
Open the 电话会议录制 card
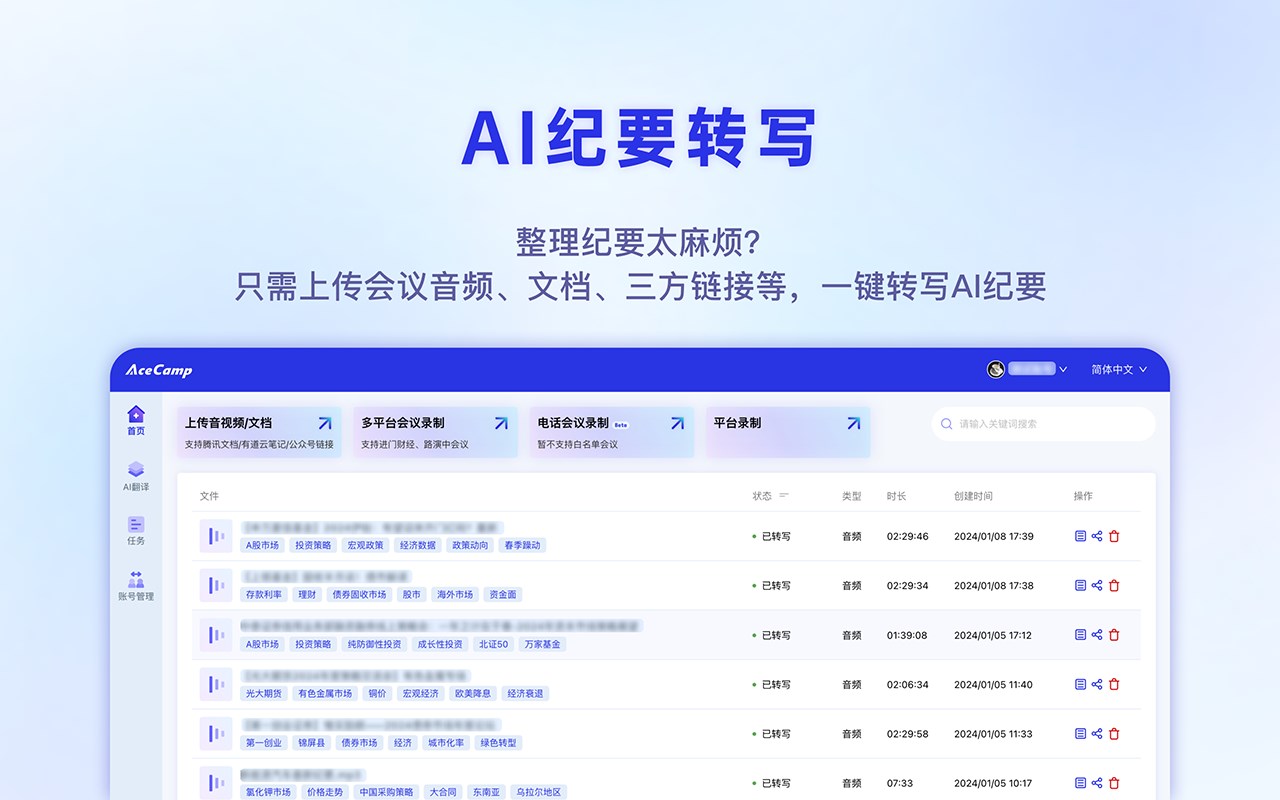[x=612, y=432]
